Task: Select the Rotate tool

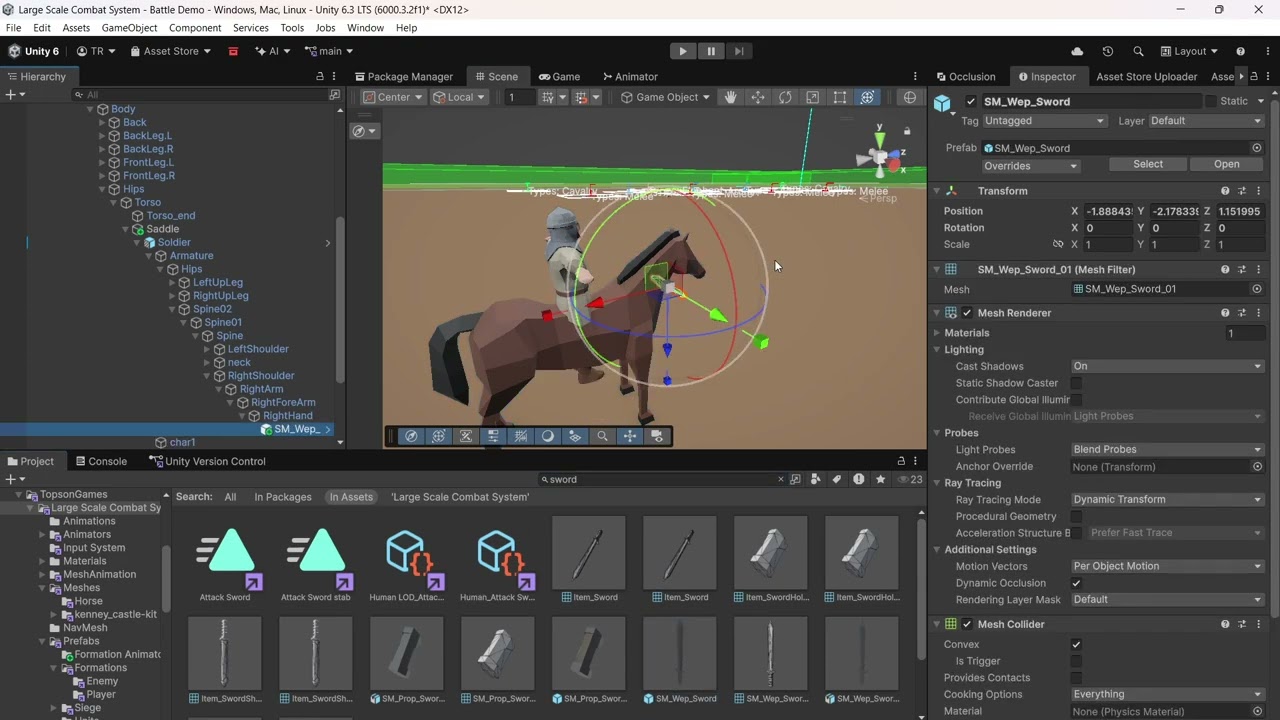Action: point(785,97)
